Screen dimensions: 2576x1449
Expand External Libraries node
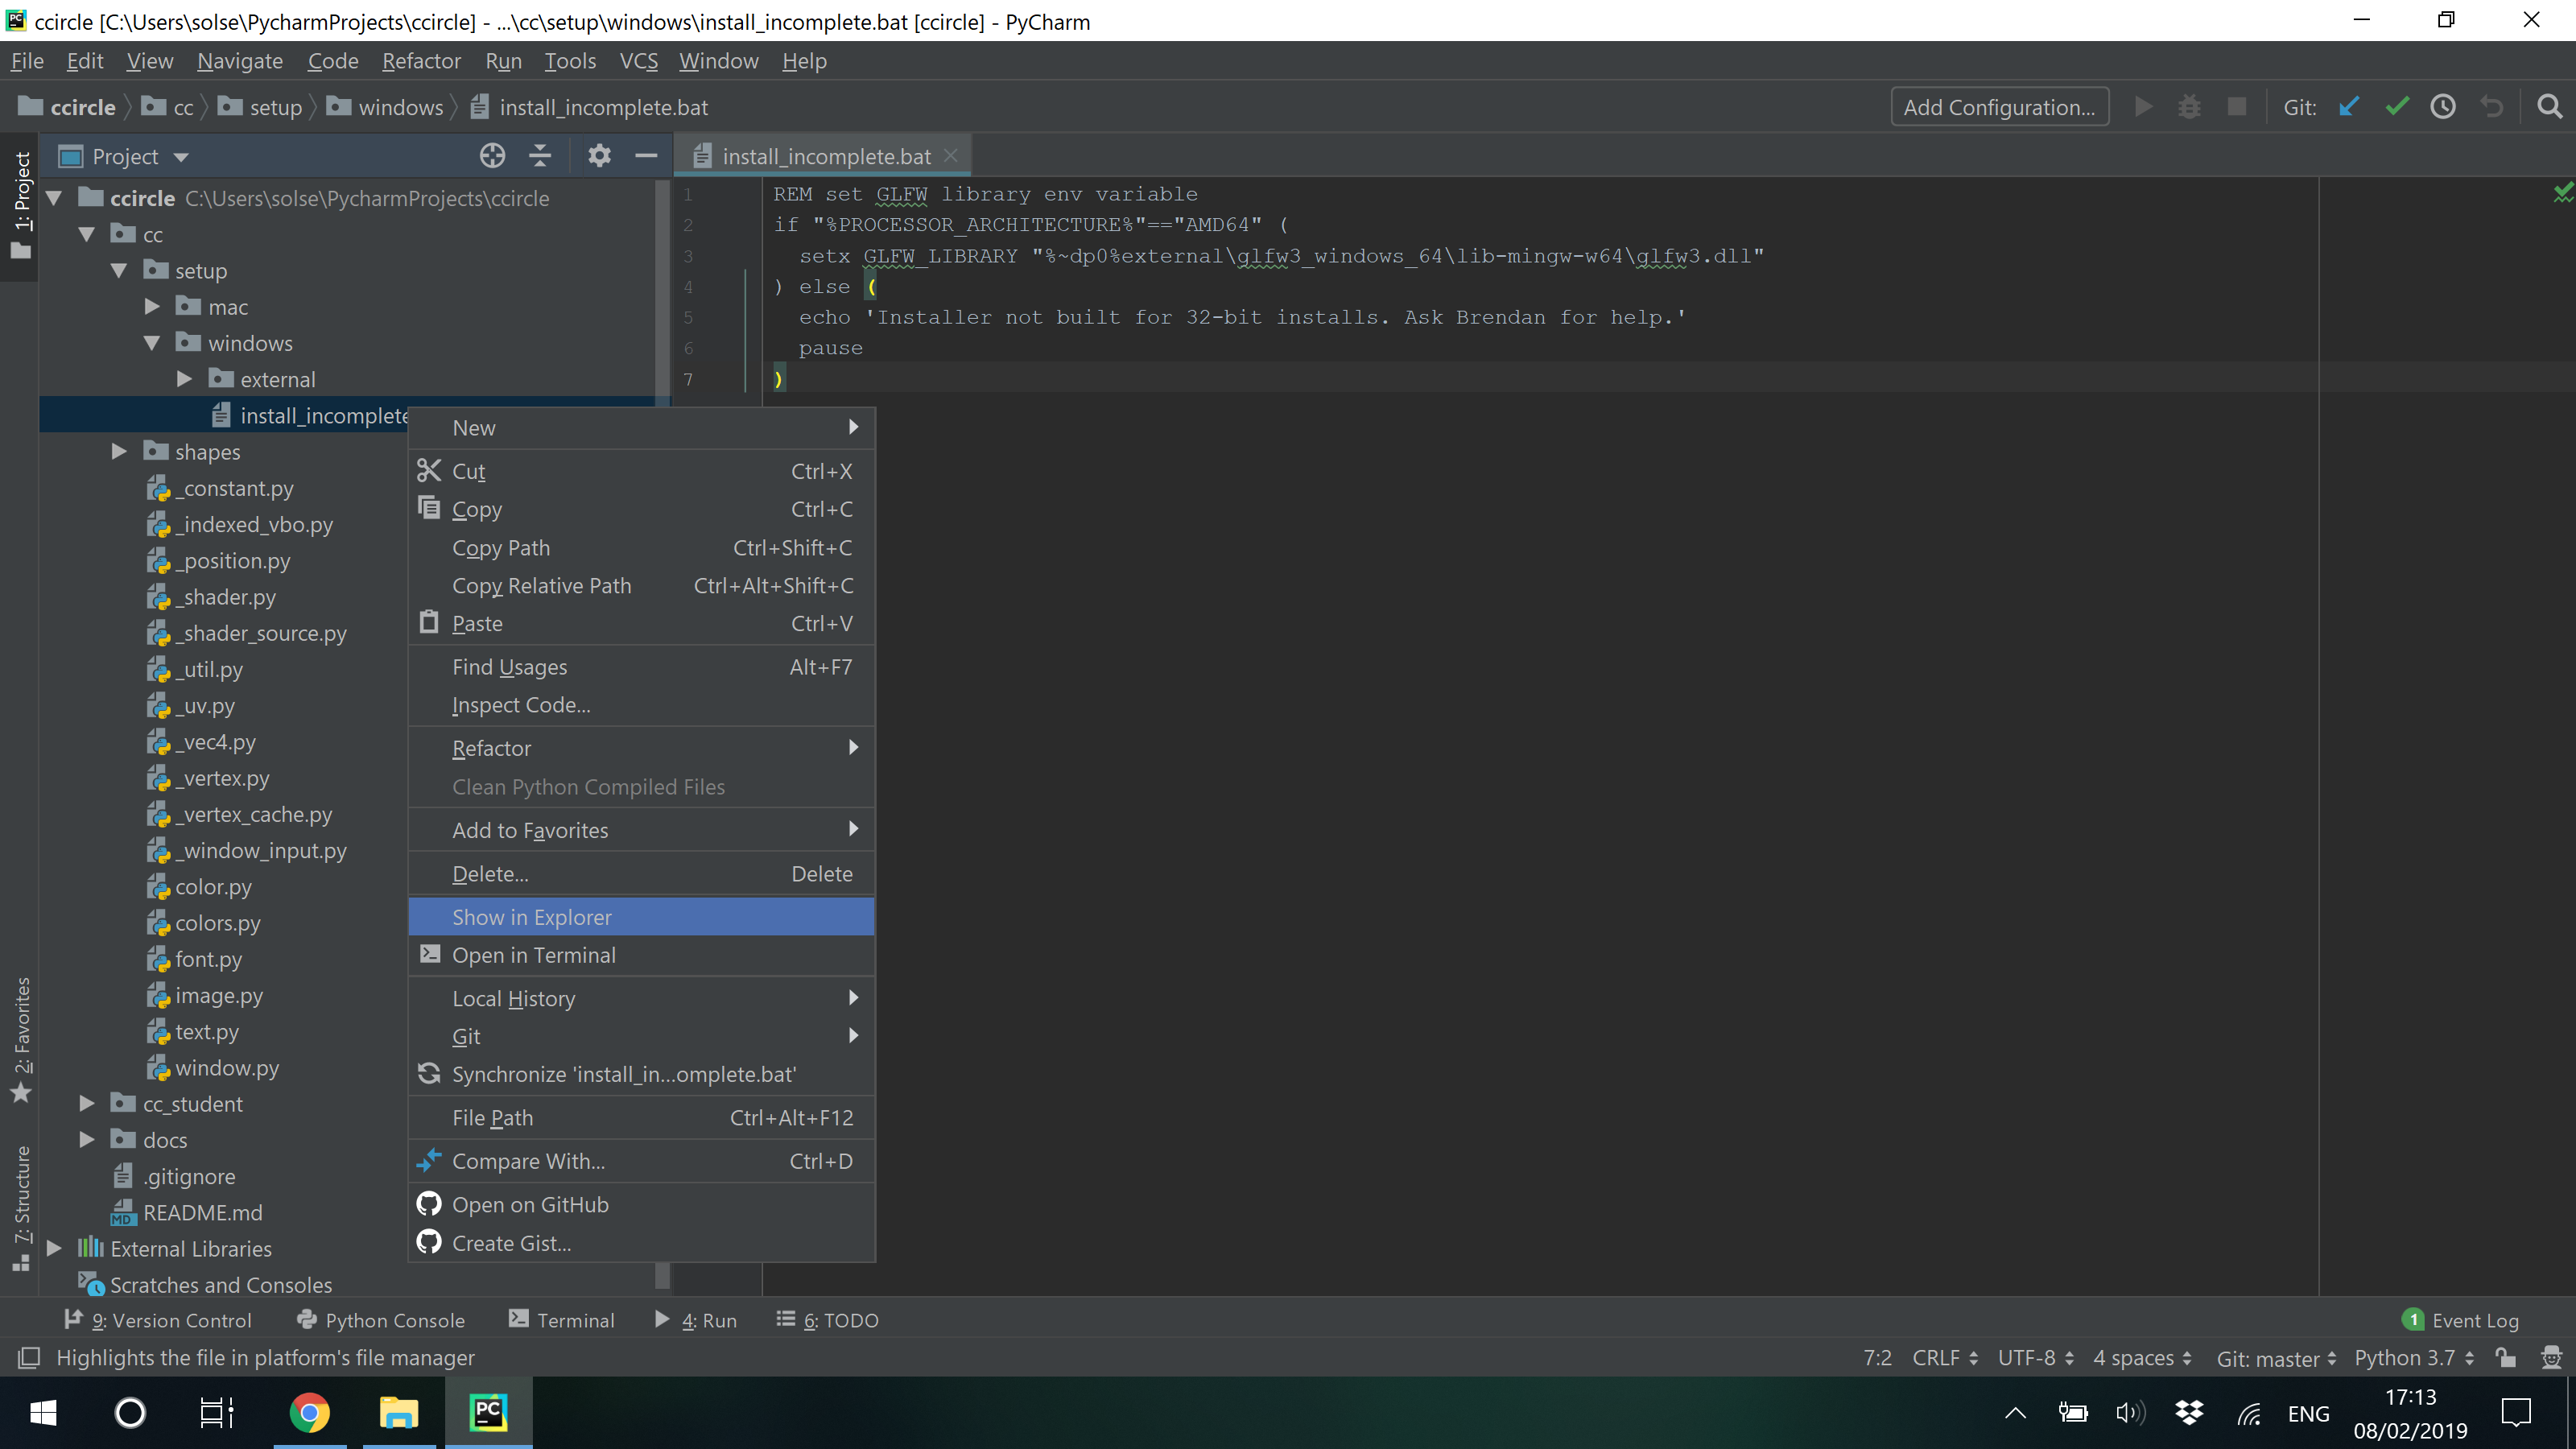[54, 1248]
